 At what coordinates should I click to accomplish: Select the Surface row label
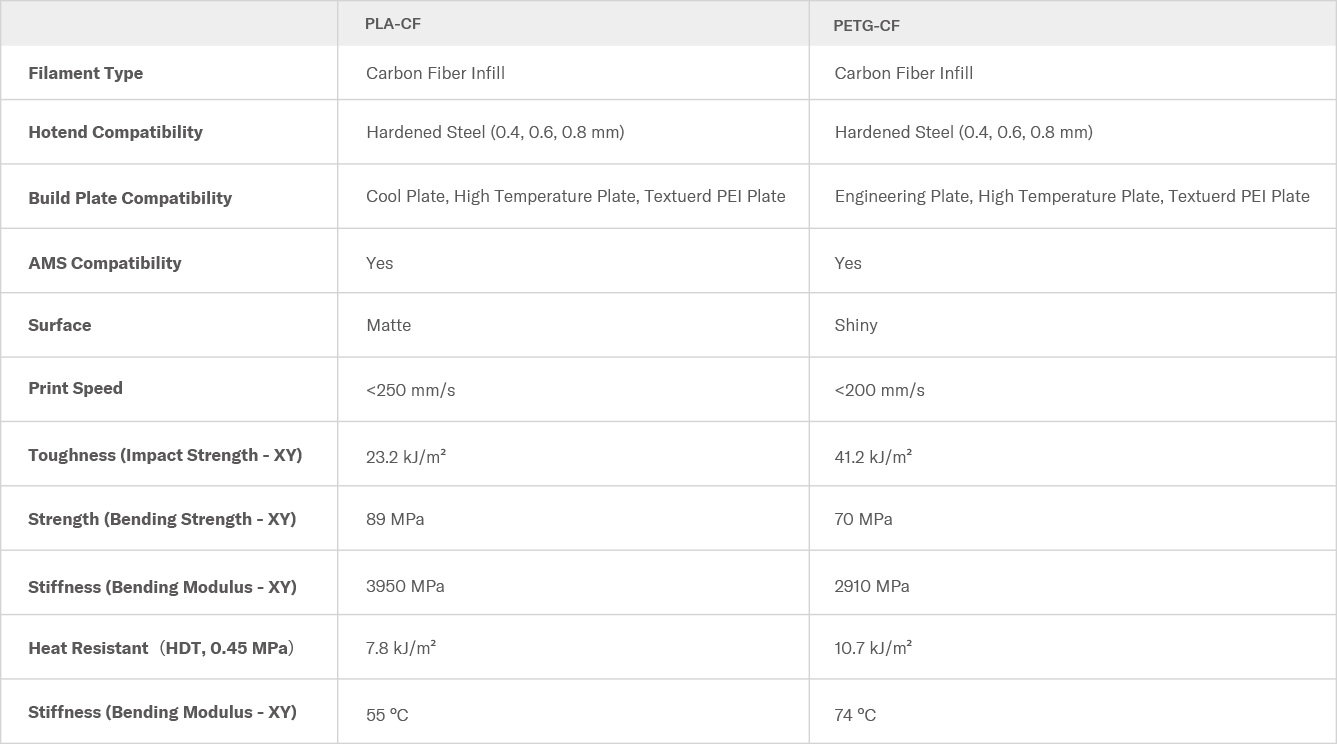pos(60,325)
